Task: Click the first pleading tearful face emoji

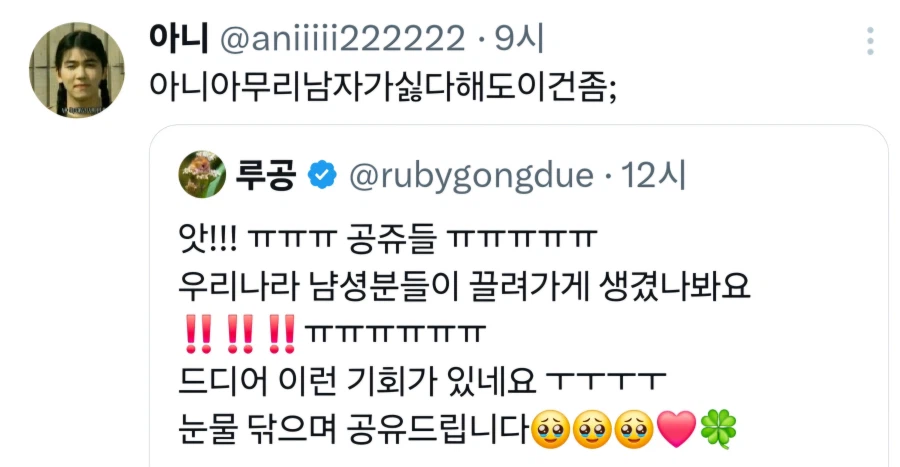Action: pyautogui.click(x=551, y=429)
